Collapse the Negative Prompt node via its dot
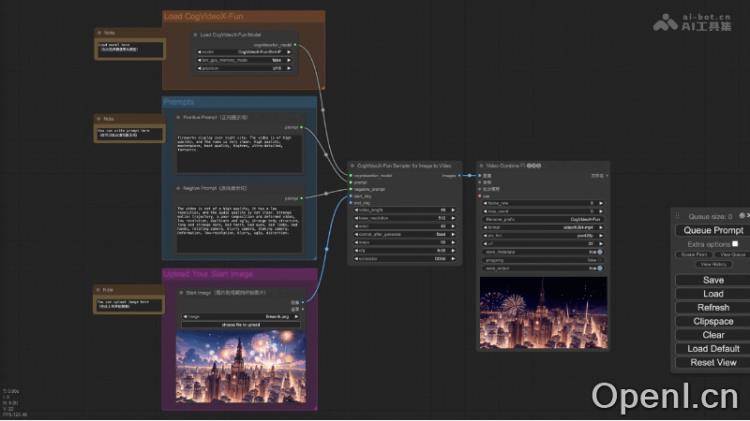This screenshot has width=750, height=421. [177, 187]
